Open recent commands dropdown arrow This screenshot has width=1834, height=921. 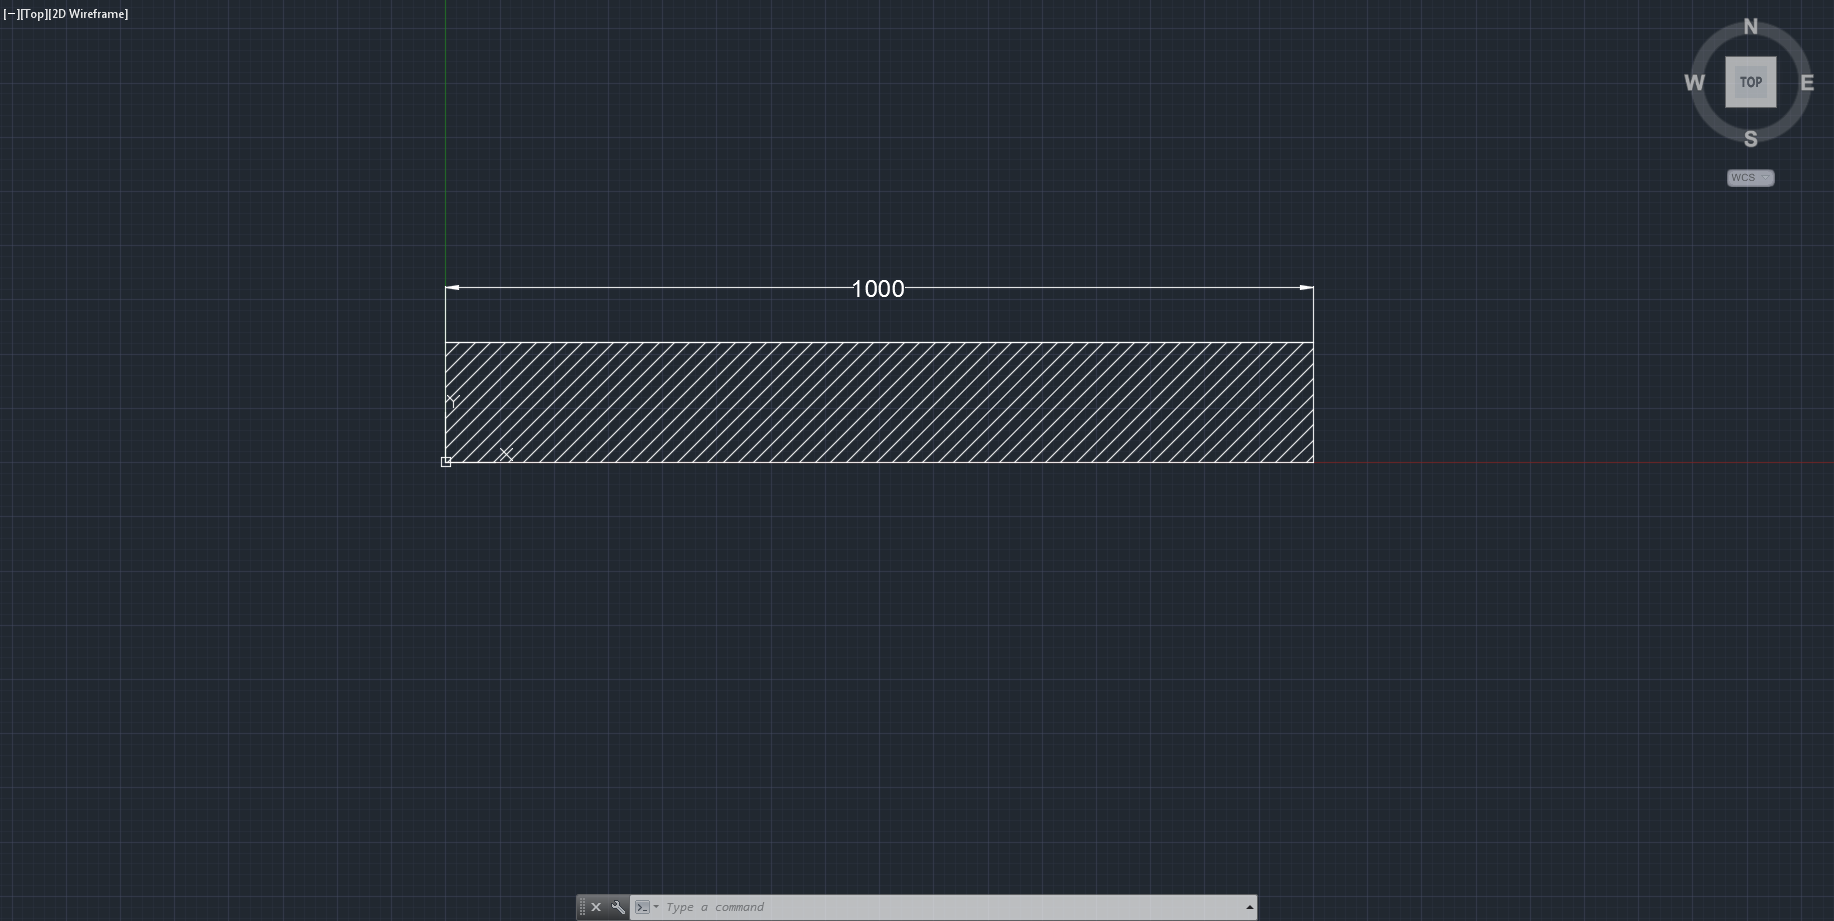click(656, 907)
